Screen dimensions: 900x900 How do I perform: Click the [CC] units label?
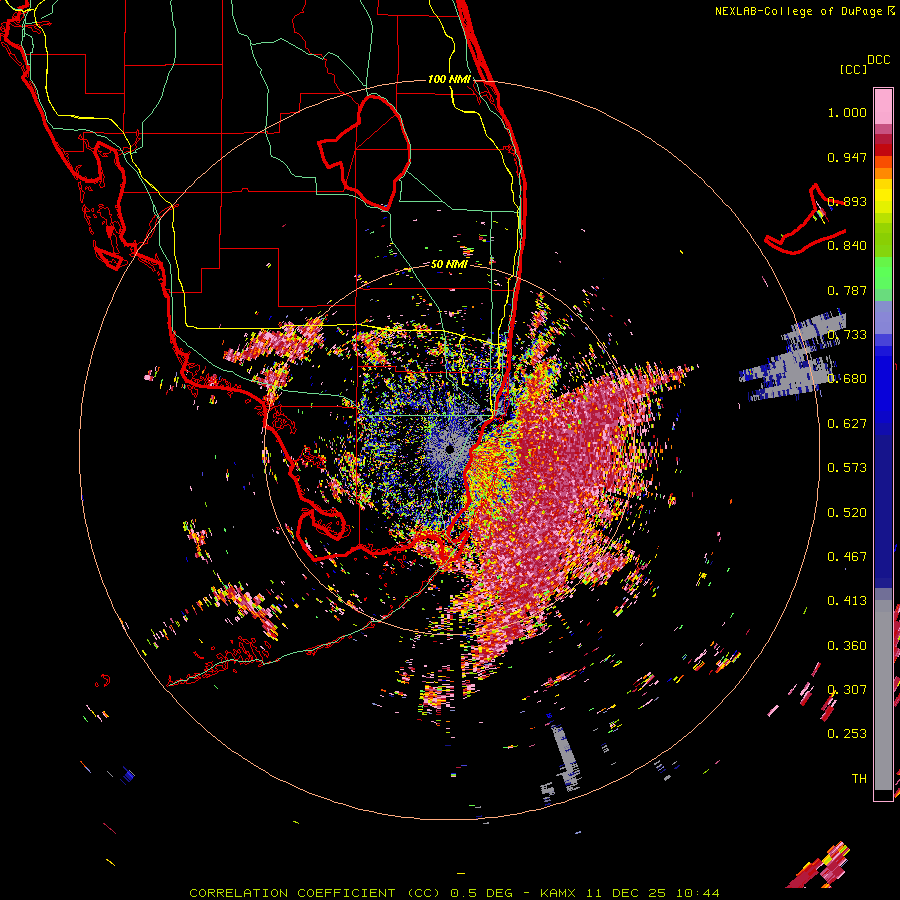tap(853, 69)
